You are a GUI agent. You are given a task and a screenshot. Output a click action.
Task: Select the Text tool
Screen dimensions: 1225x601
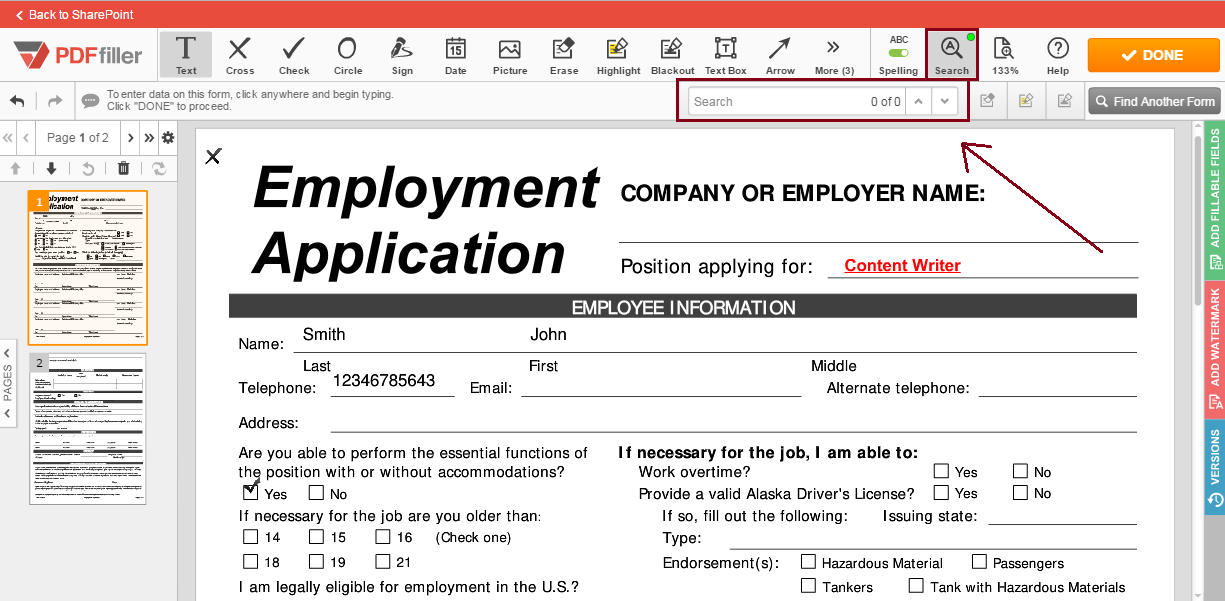click(186, 55)
